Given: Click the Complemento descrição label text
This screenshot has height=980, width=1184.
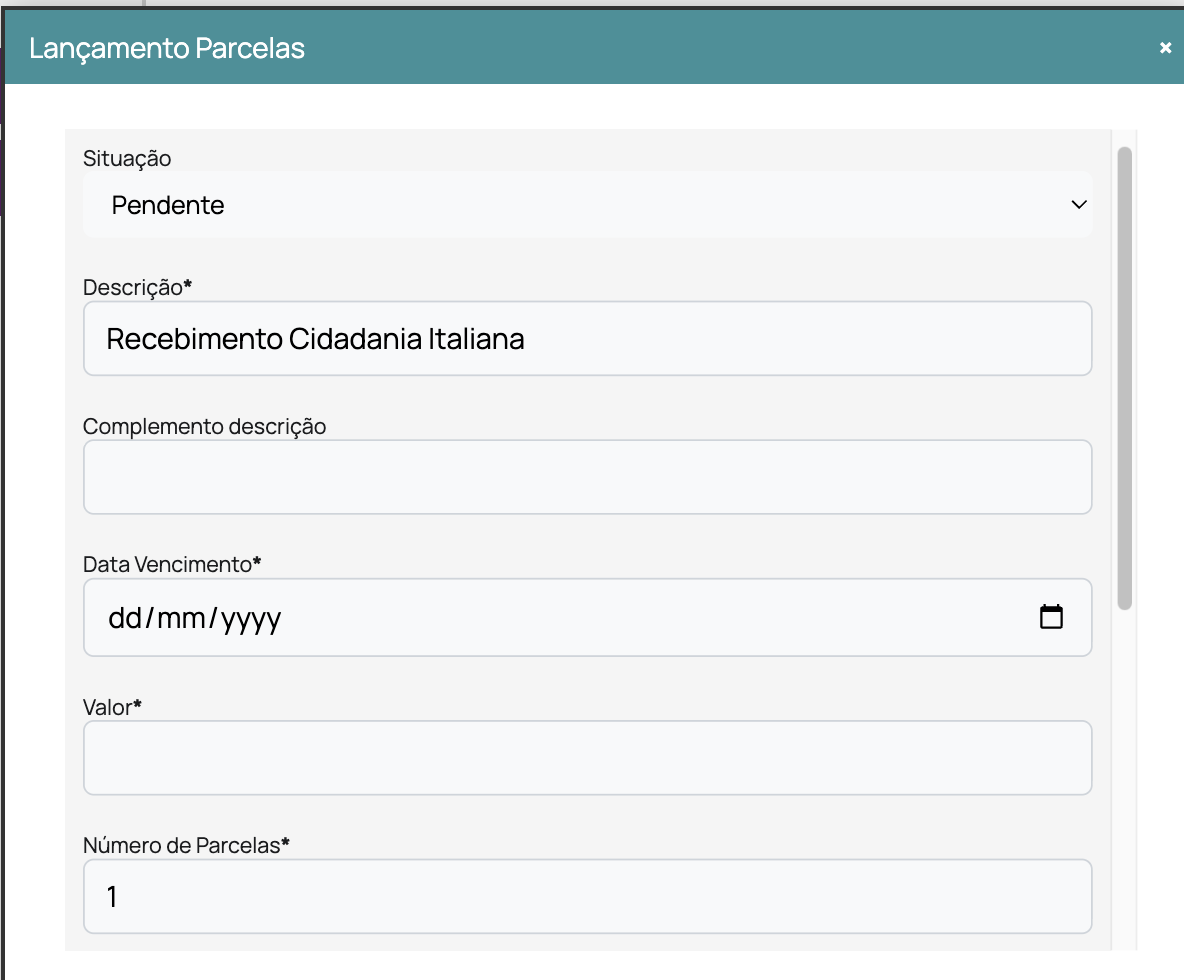Looking at the screenshot, I should pos(204,426).
